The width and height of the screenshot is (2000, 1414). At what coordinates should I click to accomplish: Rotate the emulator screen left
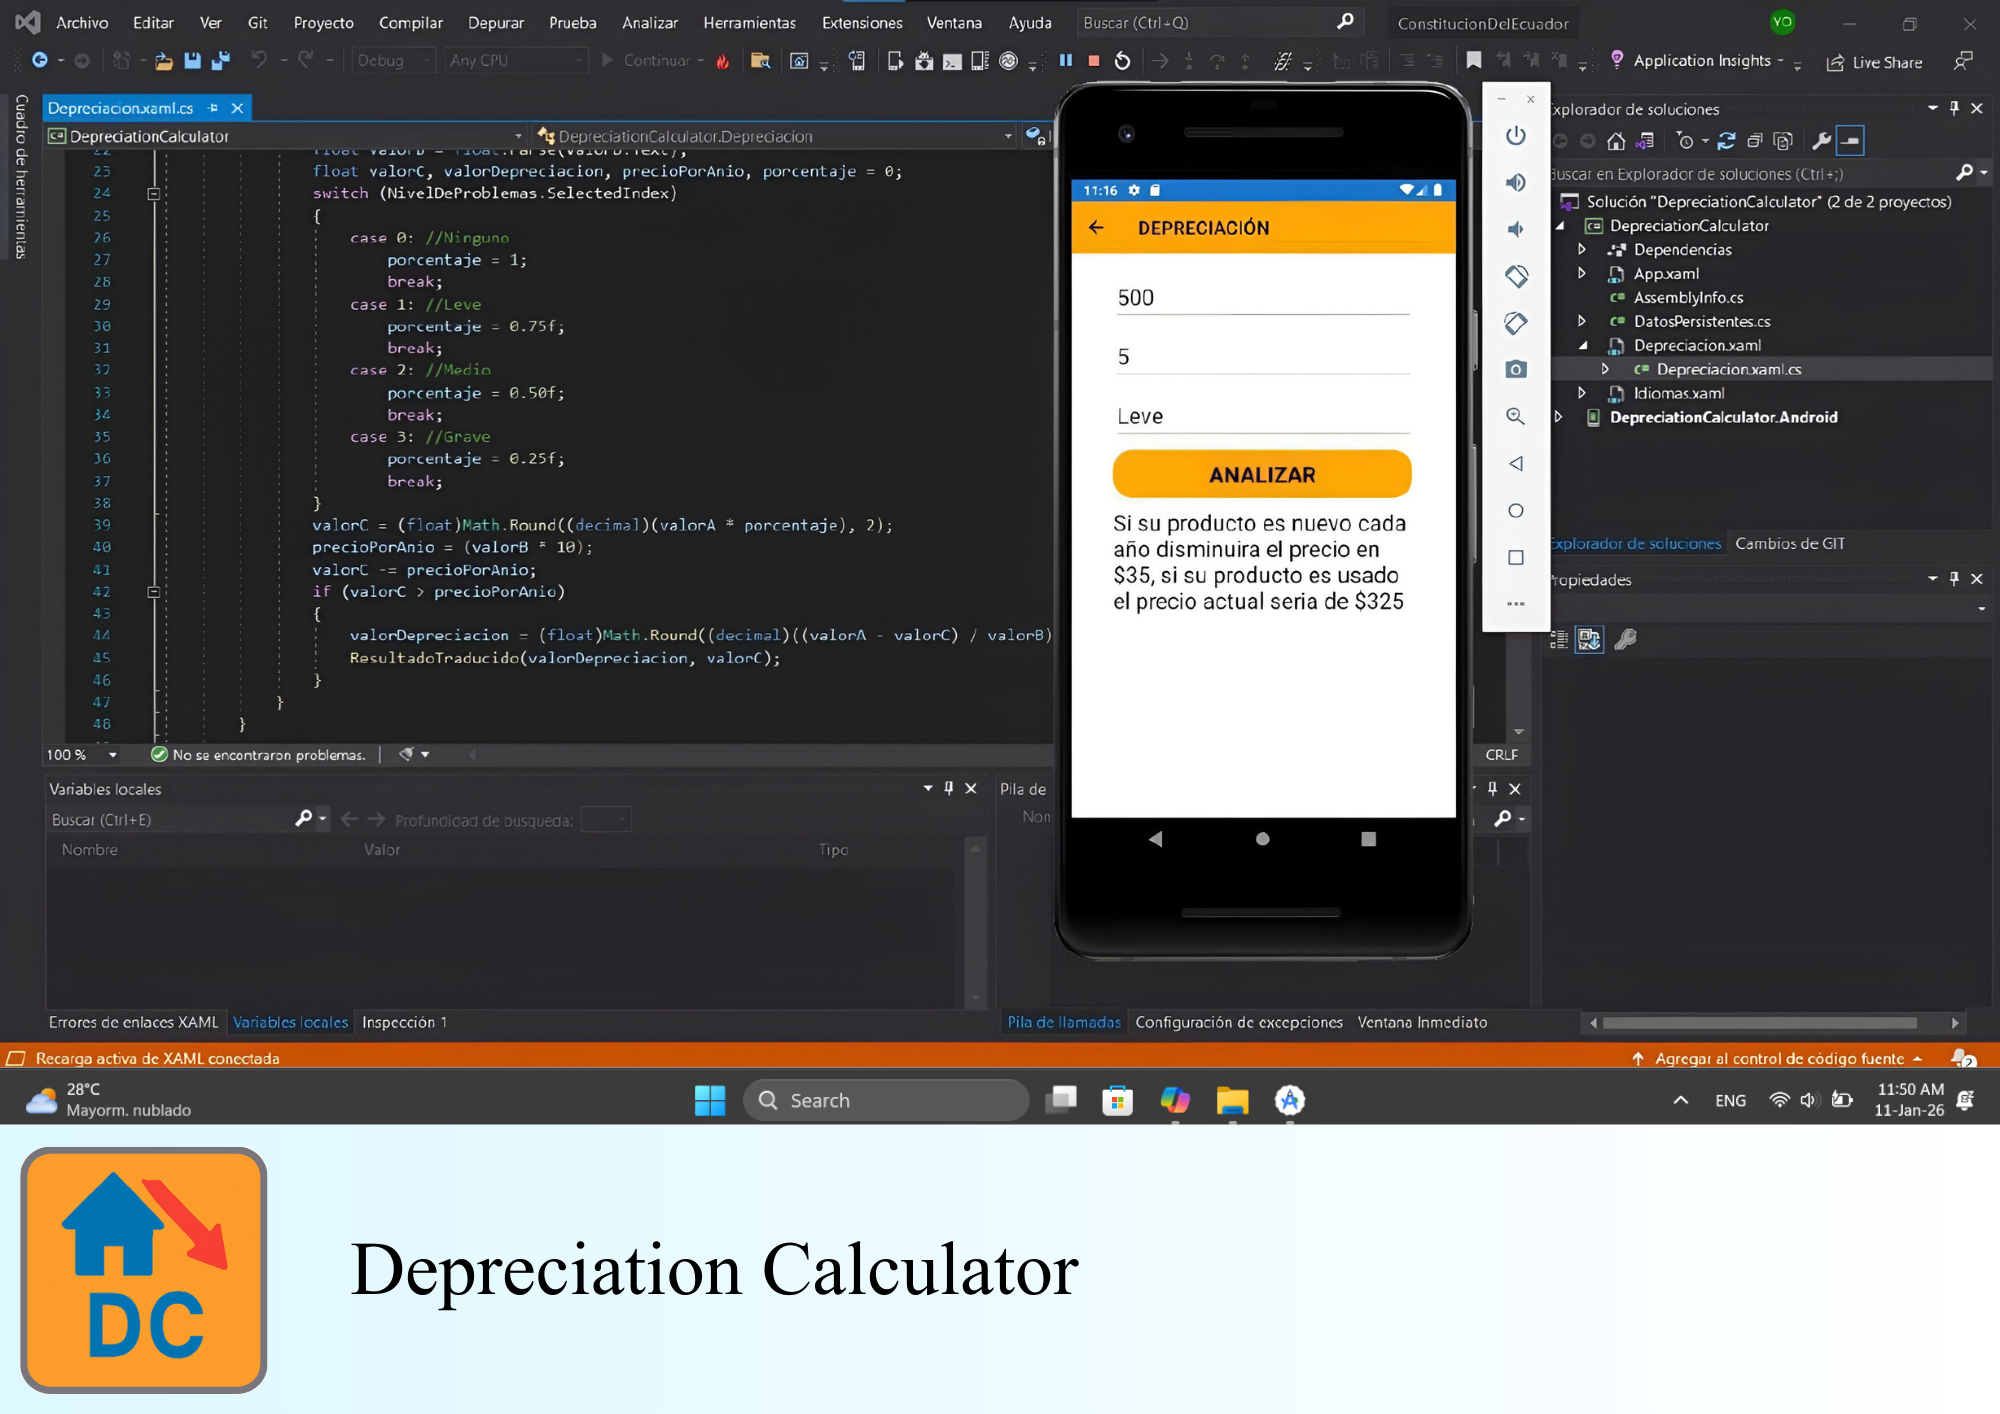point(1516,276)
